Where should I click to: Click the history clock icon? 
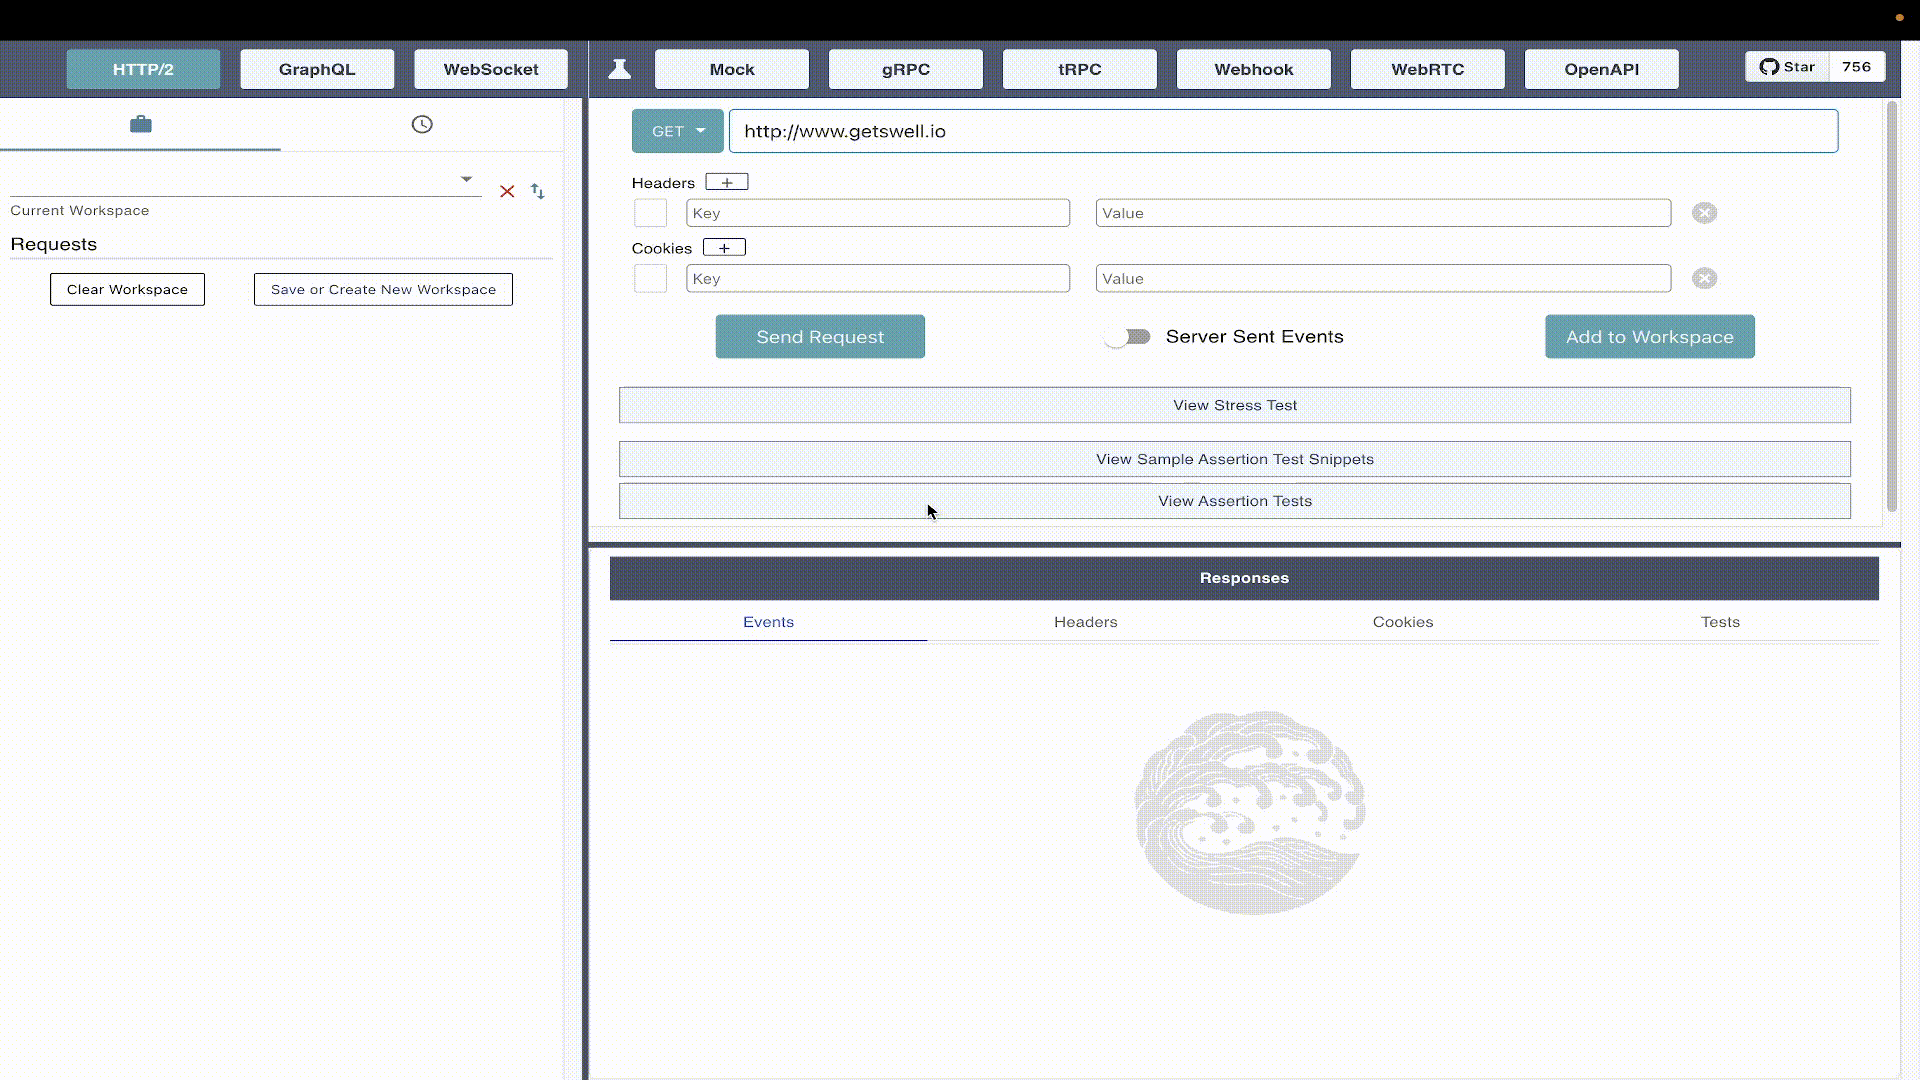coord(422,123)
